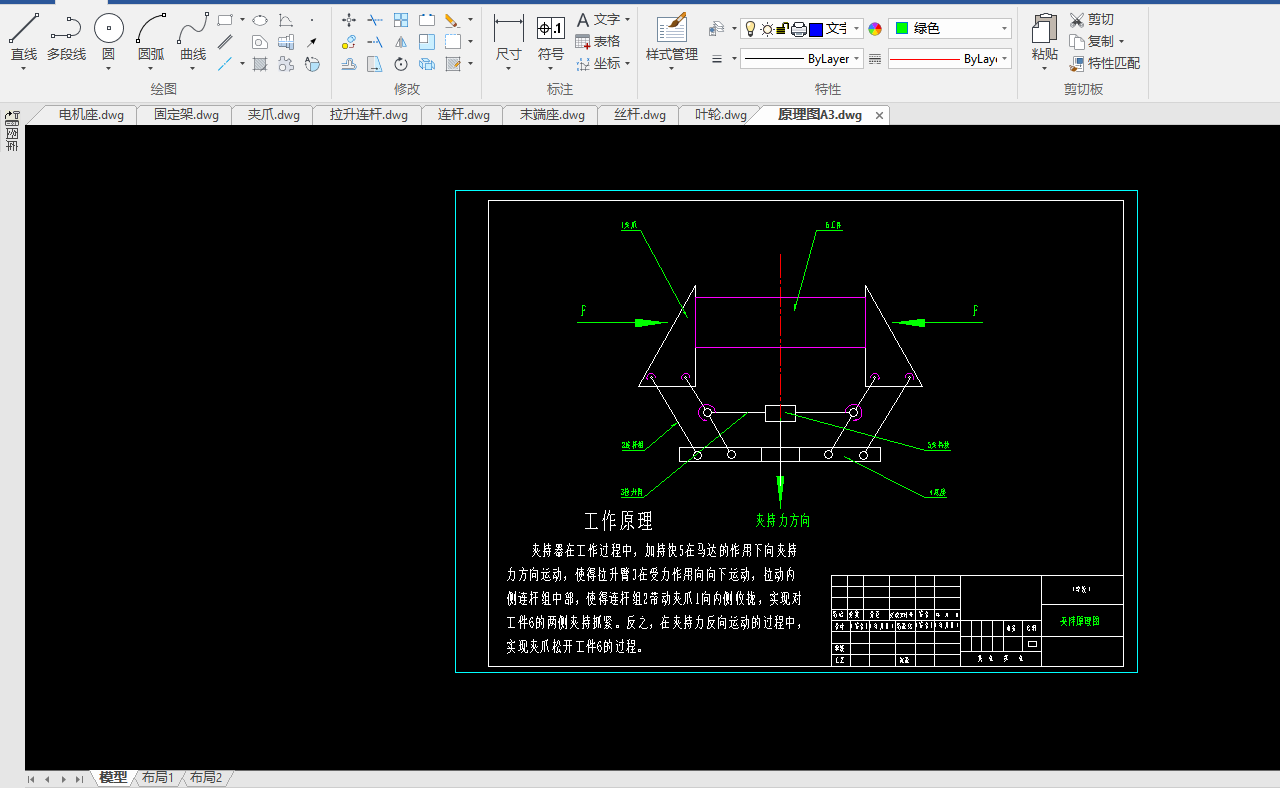The height and width of the screenshot is (788, 1280).
Task: Switch to the 叶轮.dwg tab
Action: click(x=721, y=115)
